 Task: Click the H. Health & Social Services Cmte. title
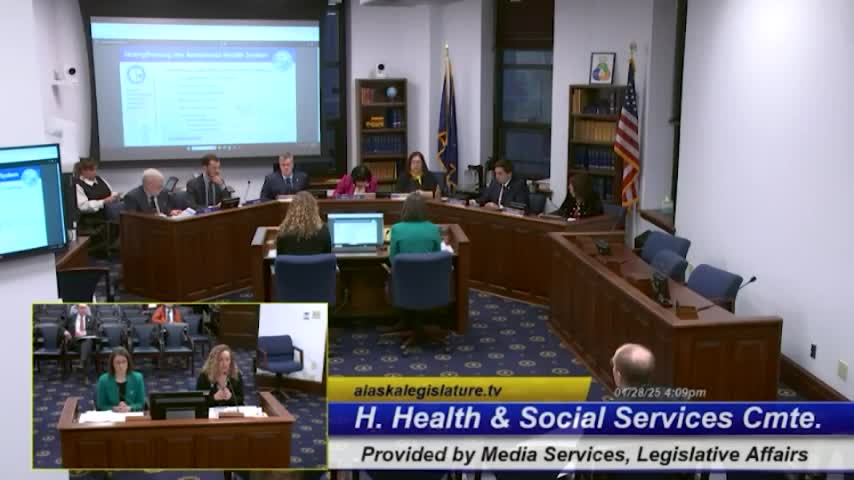pyautogui.click(x=587, y=418)
